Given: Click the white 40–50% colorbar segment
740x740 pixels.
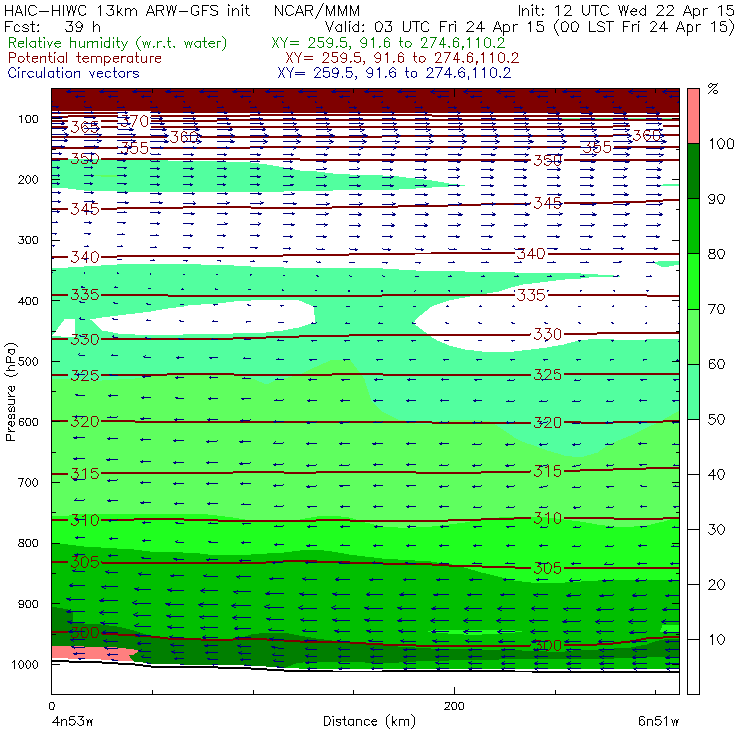Looking at the screenshot, I should coord(693,447).
